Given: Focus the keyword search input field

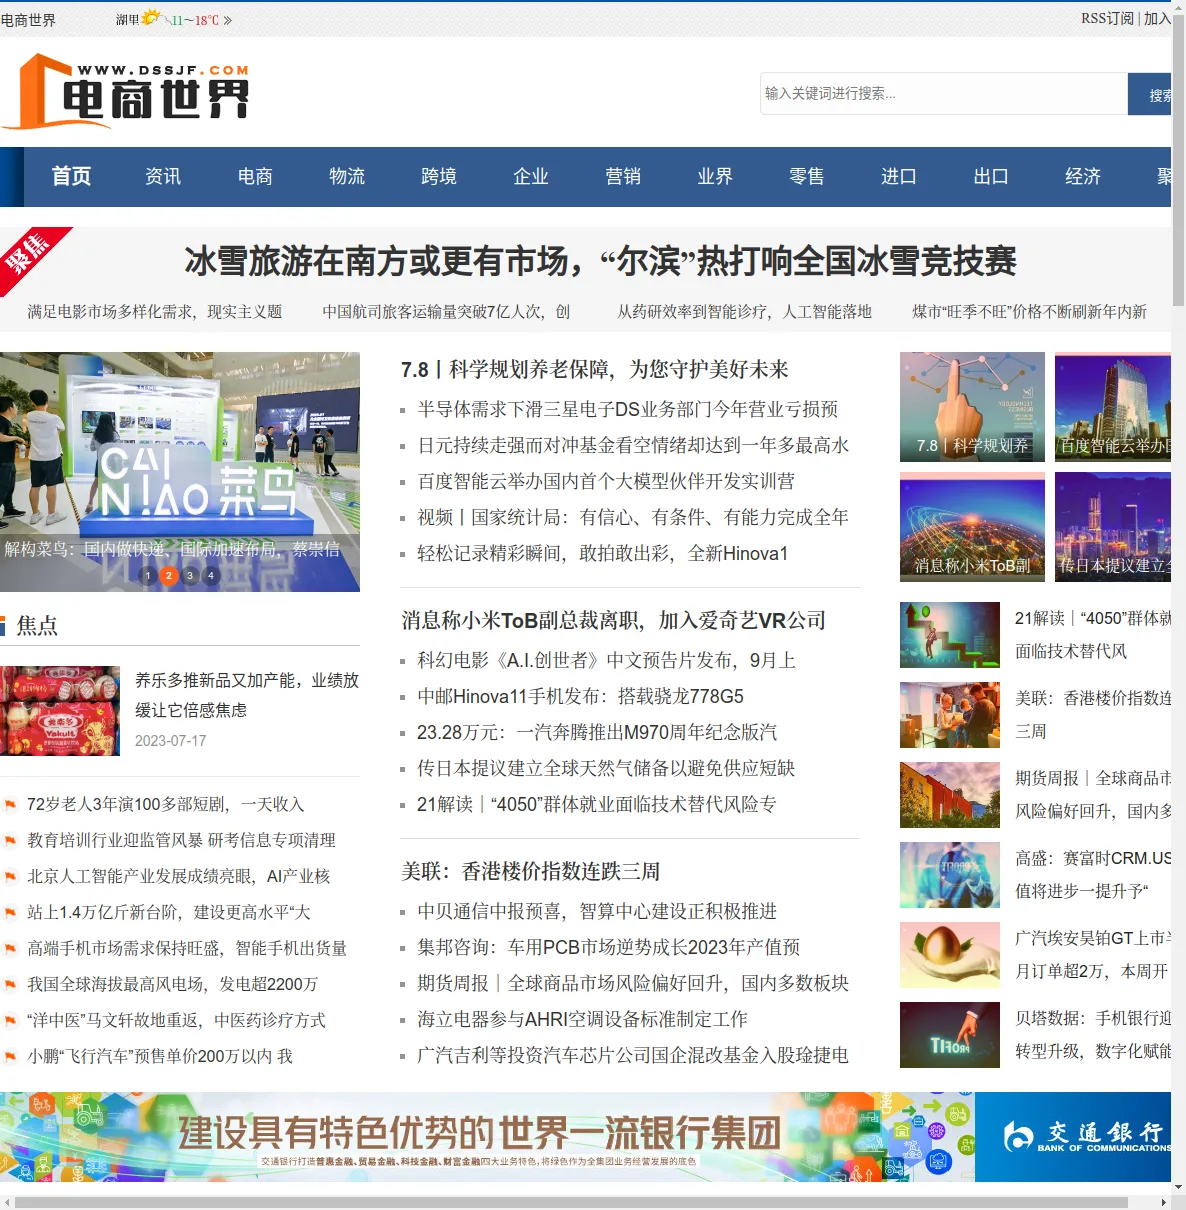Looking at the screenshot, I should pos(944,93).
